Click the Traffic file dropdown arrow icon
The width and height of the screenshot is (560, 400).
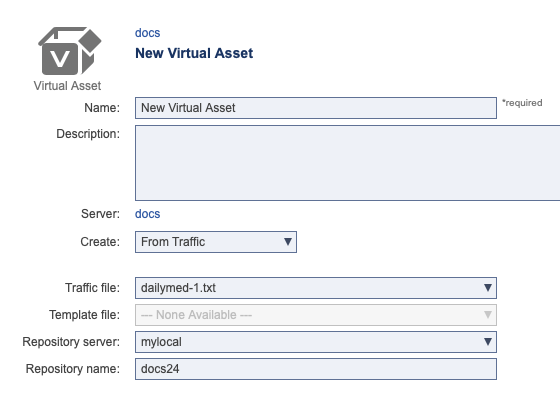488,288
